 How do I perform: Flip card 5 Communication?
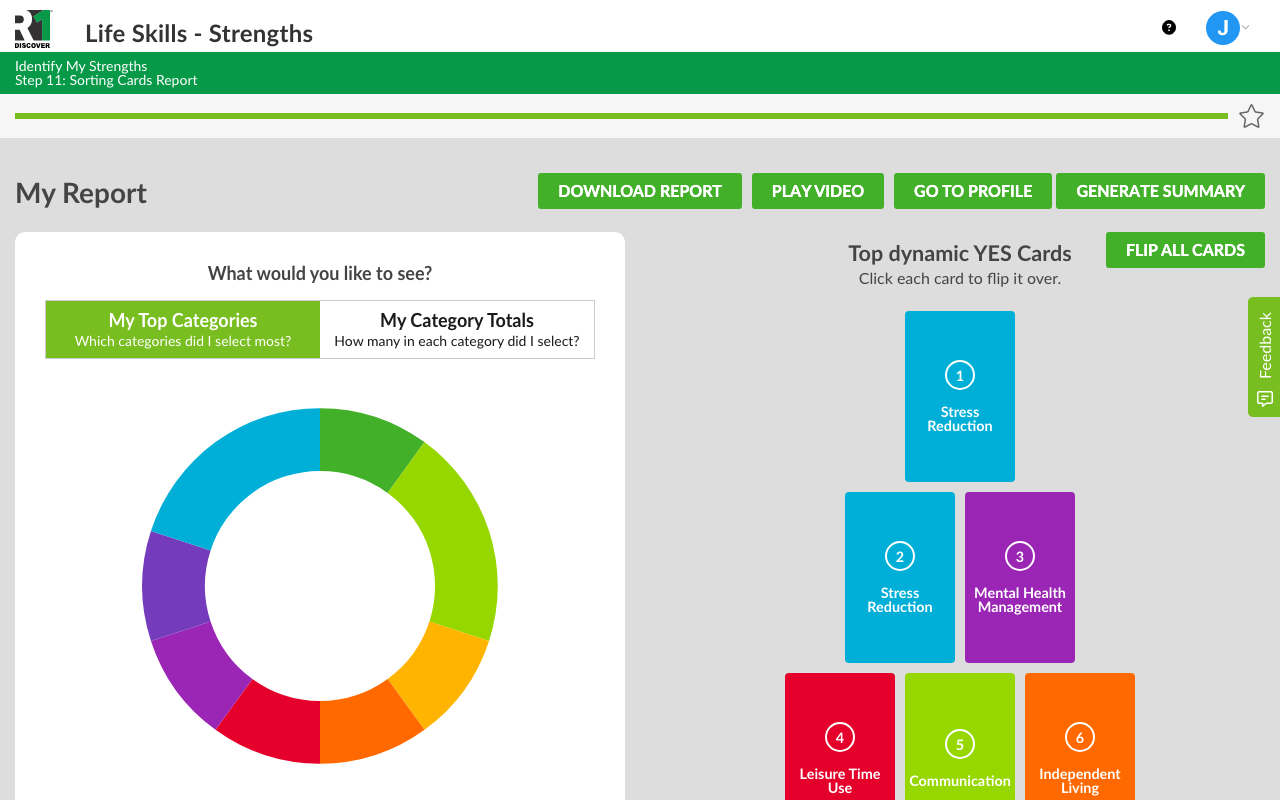[960, 737]
